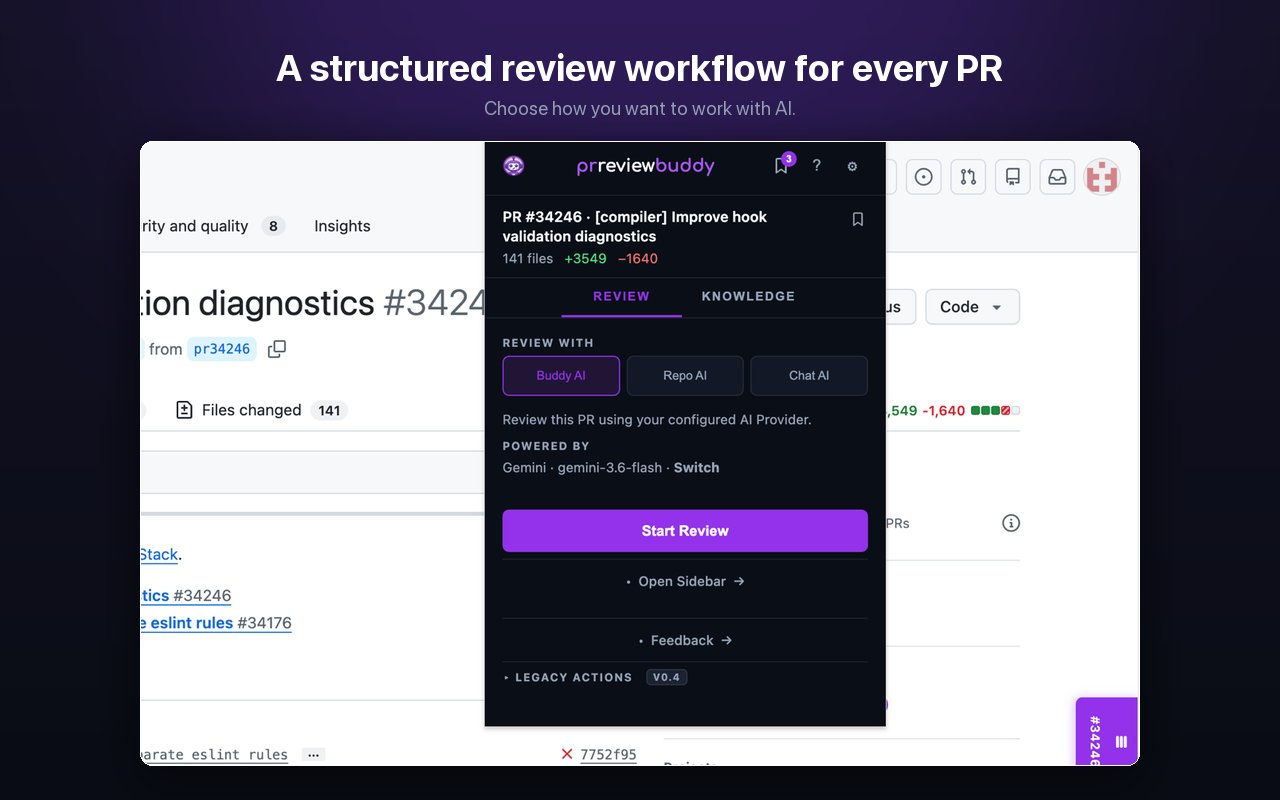Image resolution: width=1280 pixels, height=800 pixels.
Task: Click the −1640 deletions text in popup
Action: (638, 258)
